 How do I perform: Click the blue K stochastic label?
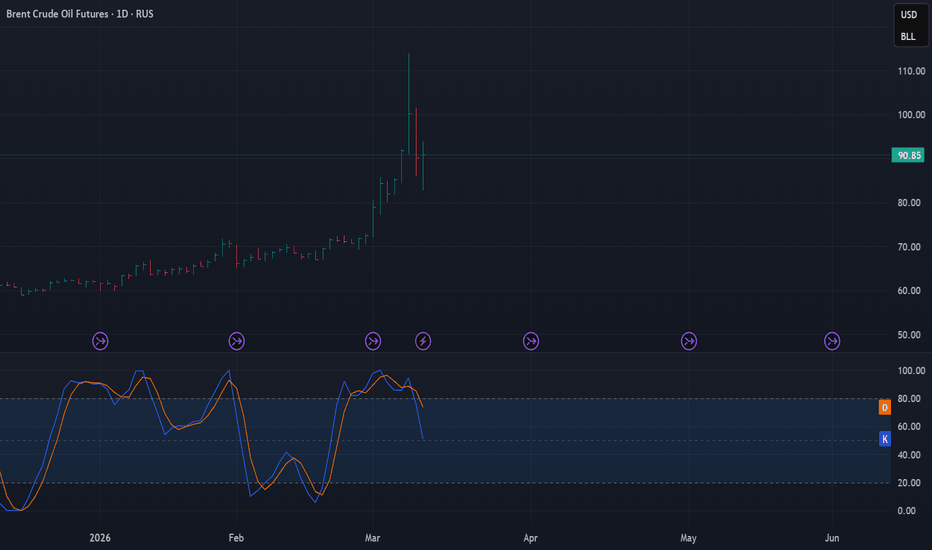tap(884, 439)
